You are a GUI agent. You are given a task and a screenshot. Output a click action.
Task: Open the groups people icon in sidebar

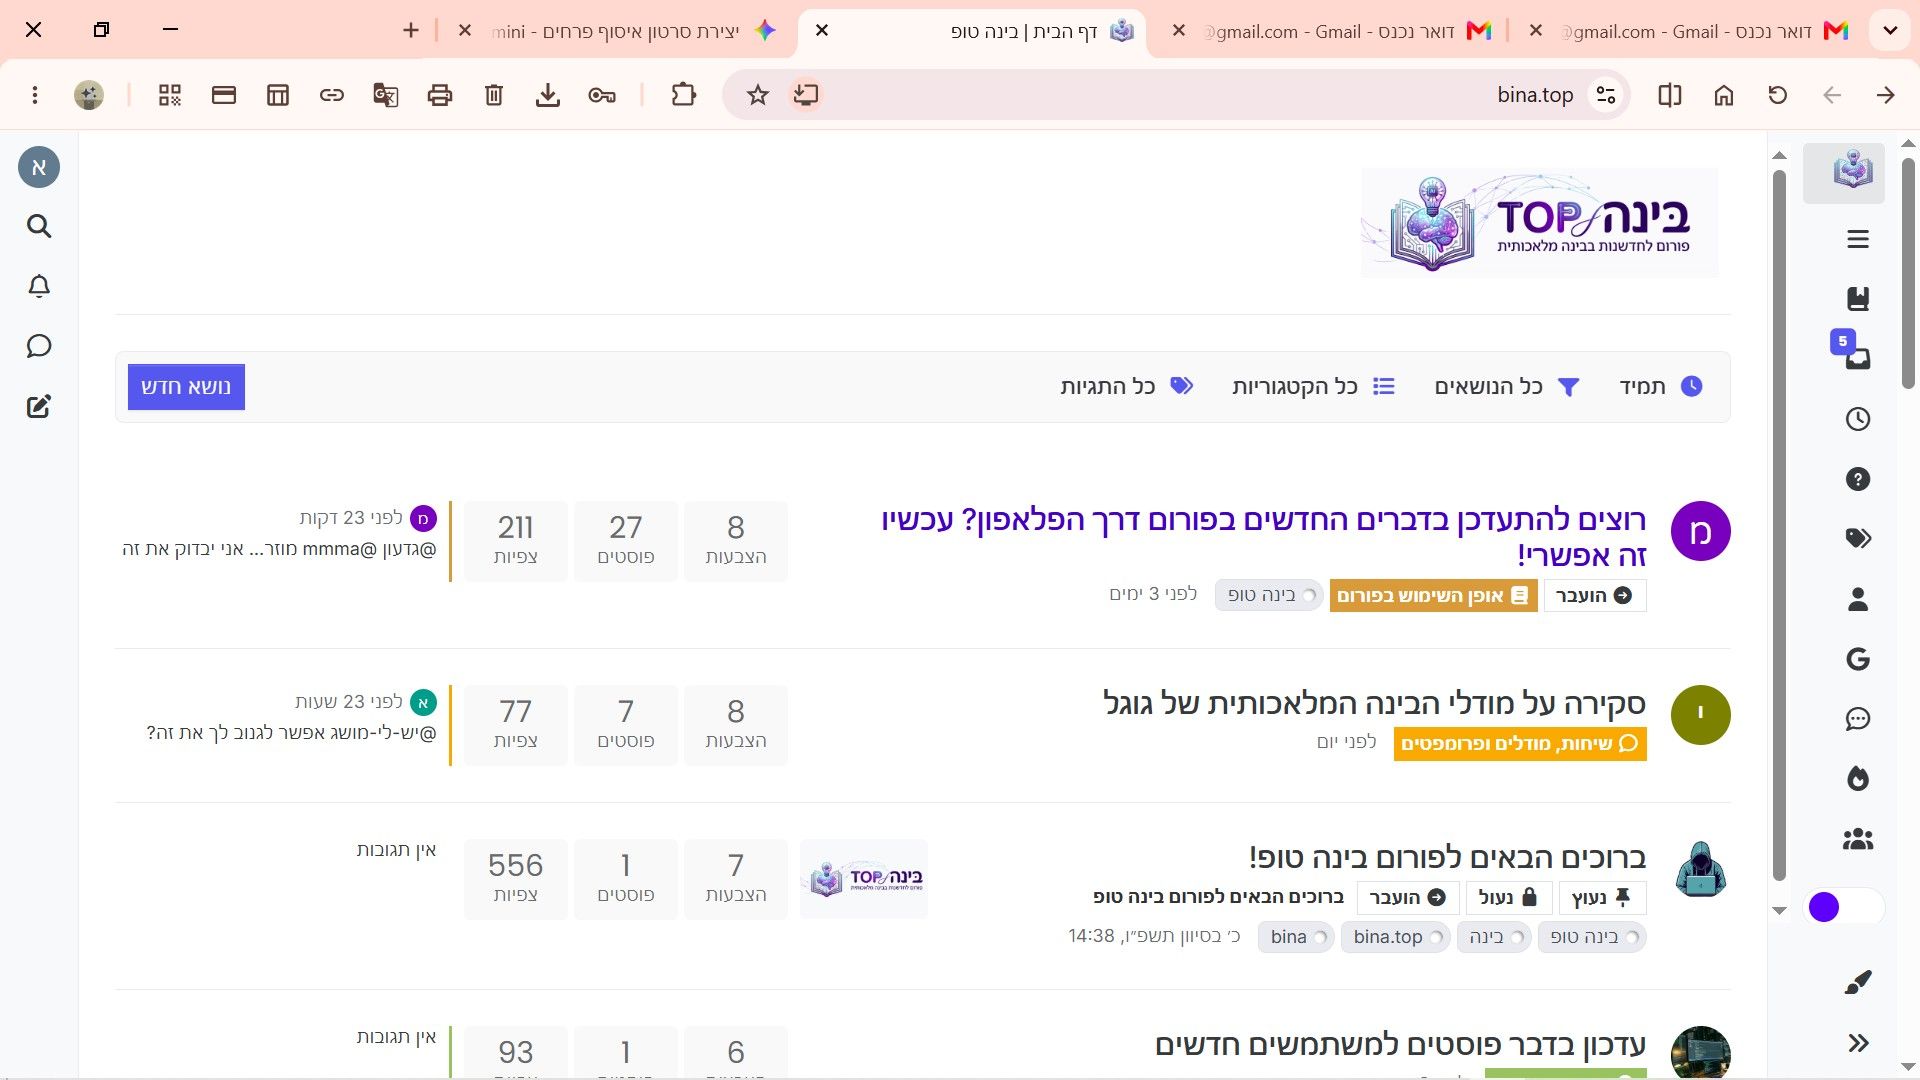tap(1858, 839)
